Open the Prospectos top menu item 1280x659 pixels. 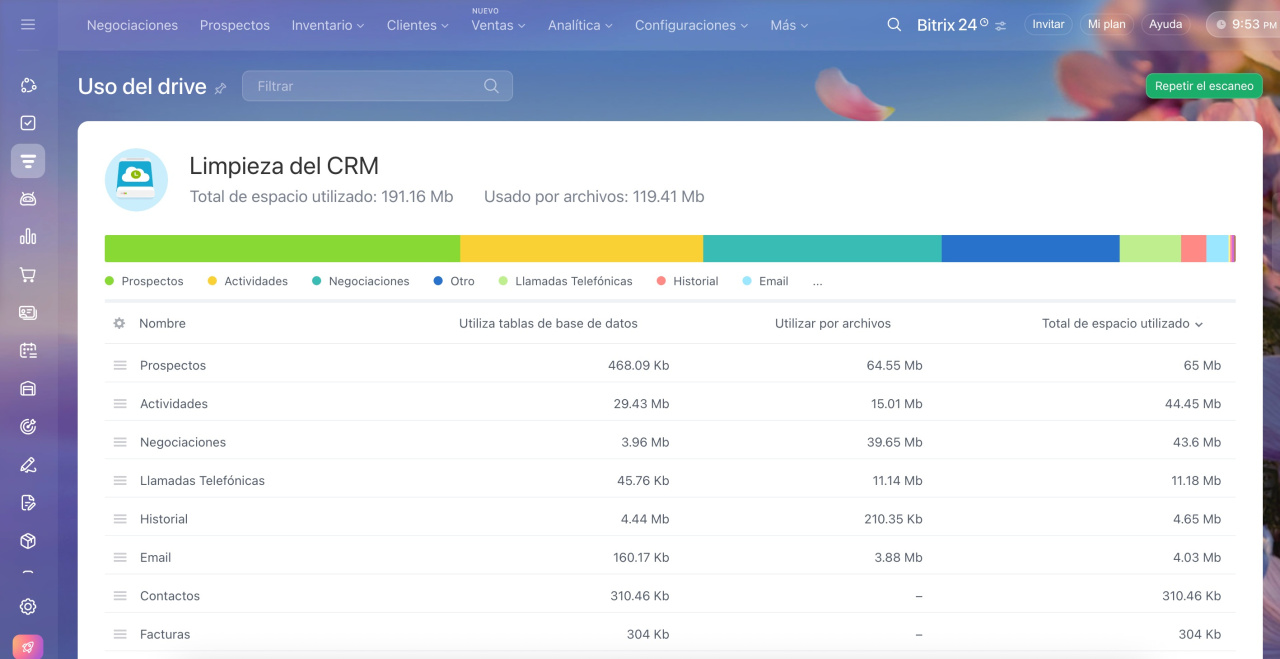[x=235, y=26]
